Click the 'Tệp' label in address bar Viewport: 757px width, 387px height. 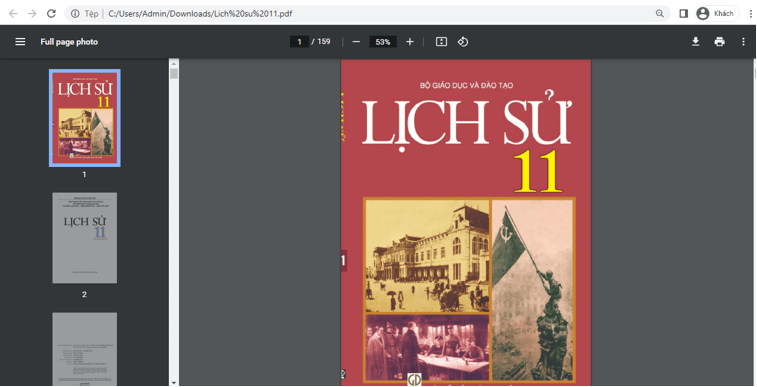(x=91, y=14)
